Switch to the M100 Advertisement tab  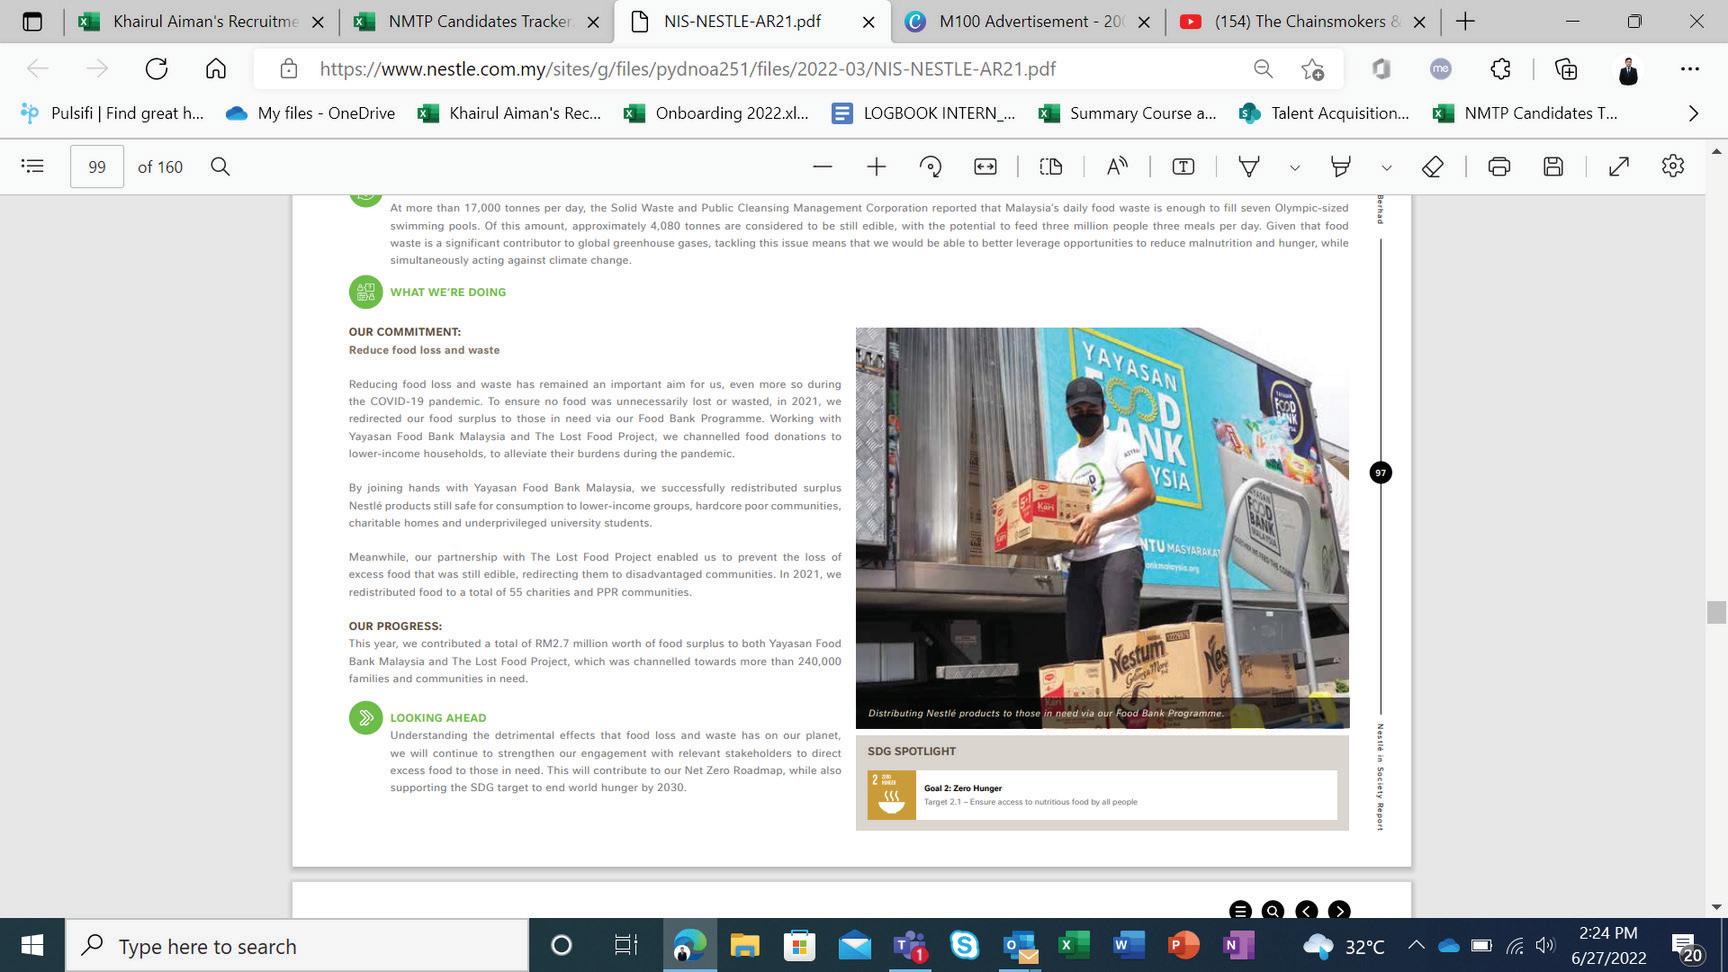point(1028,21)
